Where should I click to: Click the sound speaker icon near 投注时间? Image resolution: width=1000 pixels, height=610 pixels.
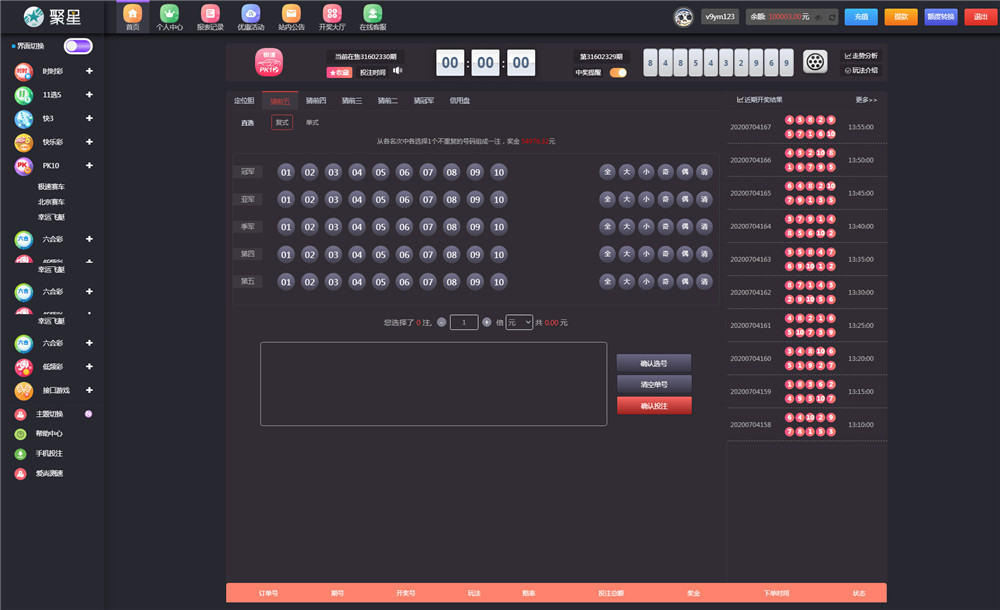pyautogui.click(x=397, y=71)
